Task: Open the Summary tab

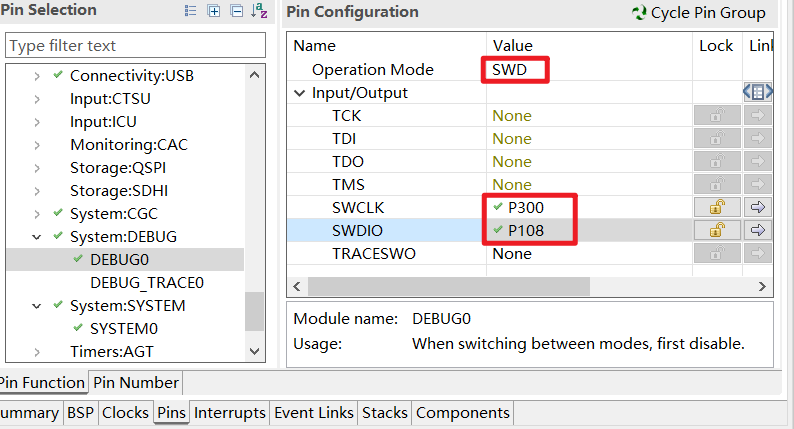Action: [30, 413]
